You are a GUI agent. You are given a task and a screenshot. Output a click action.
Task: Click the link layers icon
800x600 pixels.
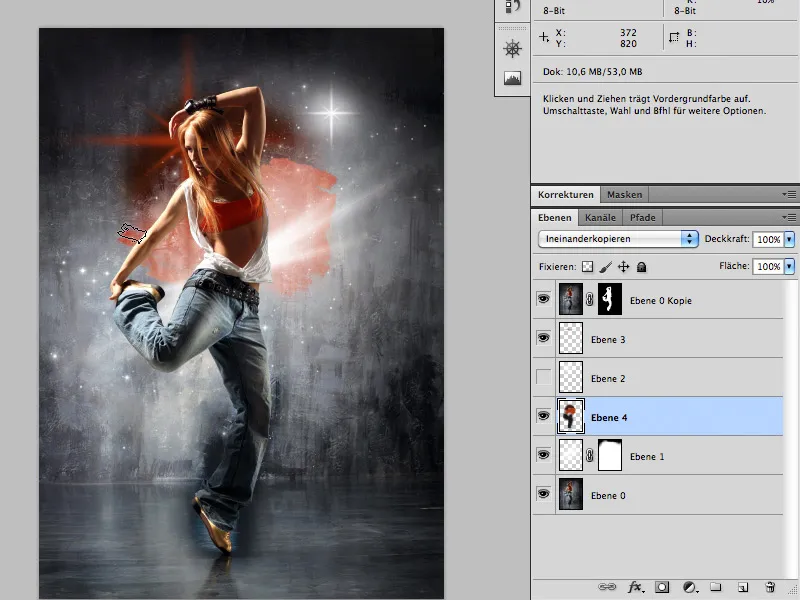[x=607, y=587]
